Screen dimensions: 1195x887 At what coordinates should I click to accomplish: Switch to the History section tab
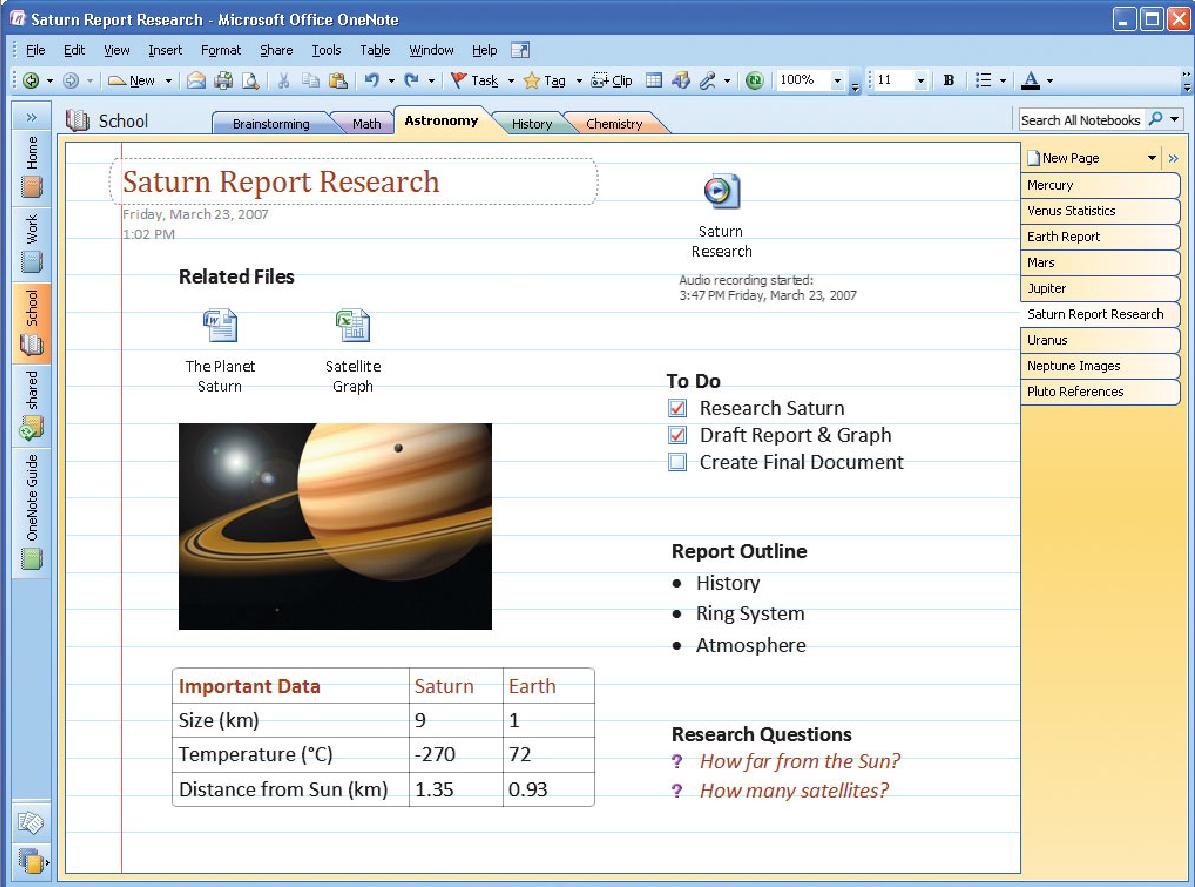531,123
